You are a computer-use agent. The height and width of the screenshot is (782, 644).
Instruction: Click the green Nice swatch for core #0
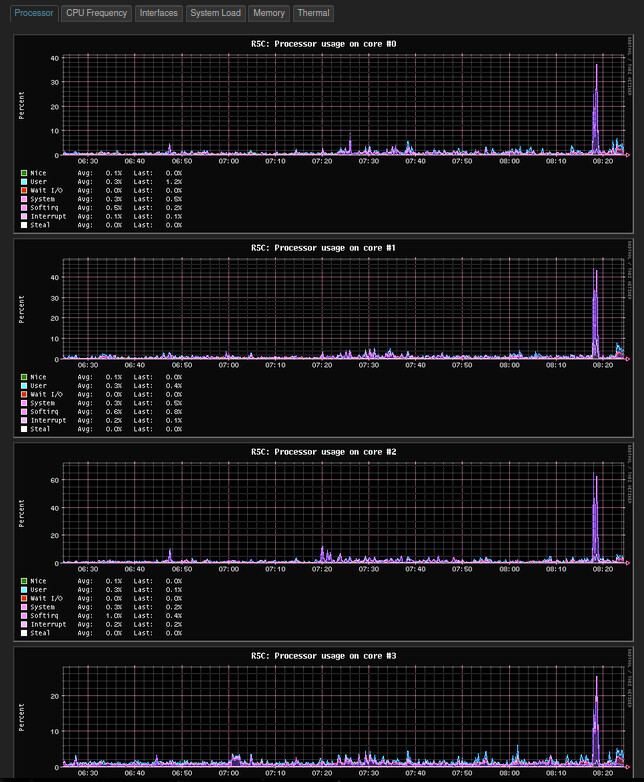(x=24, y=173)
